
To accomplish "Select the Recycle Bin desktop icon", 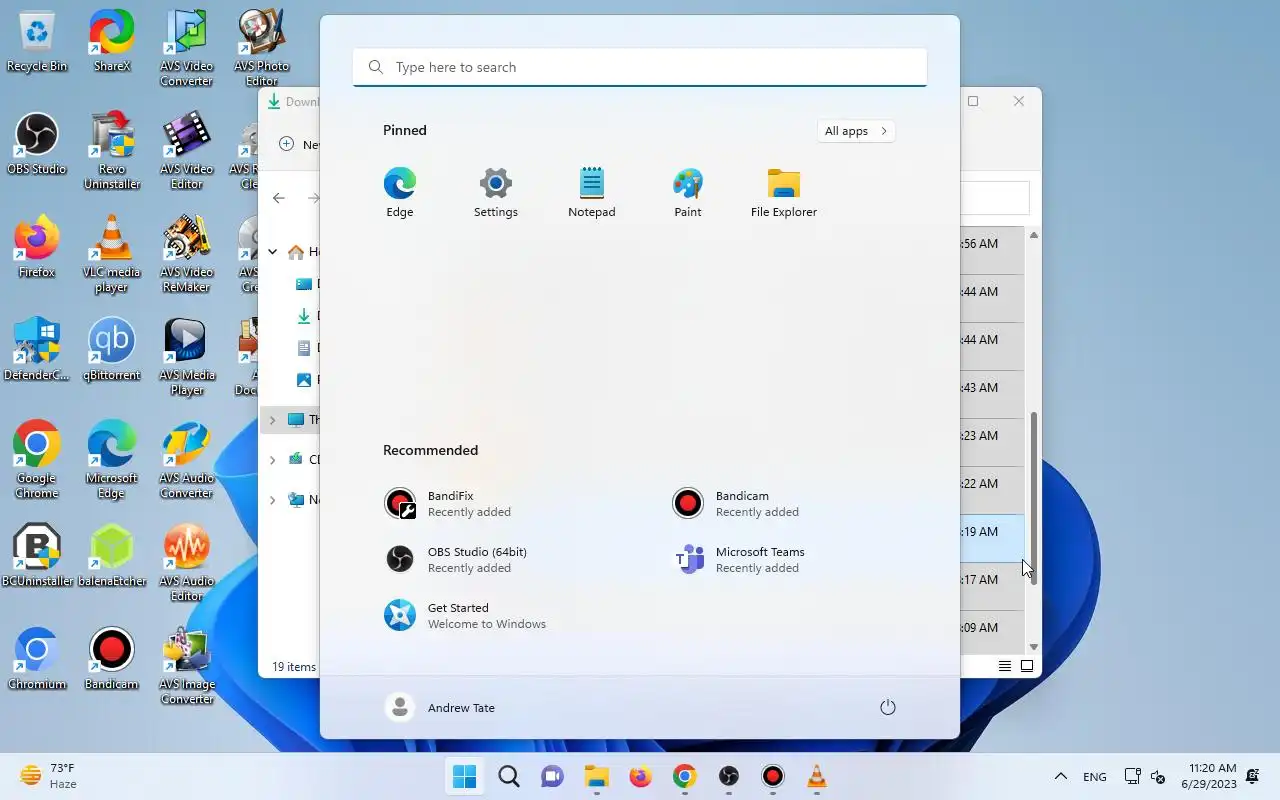I will point(37,43).
